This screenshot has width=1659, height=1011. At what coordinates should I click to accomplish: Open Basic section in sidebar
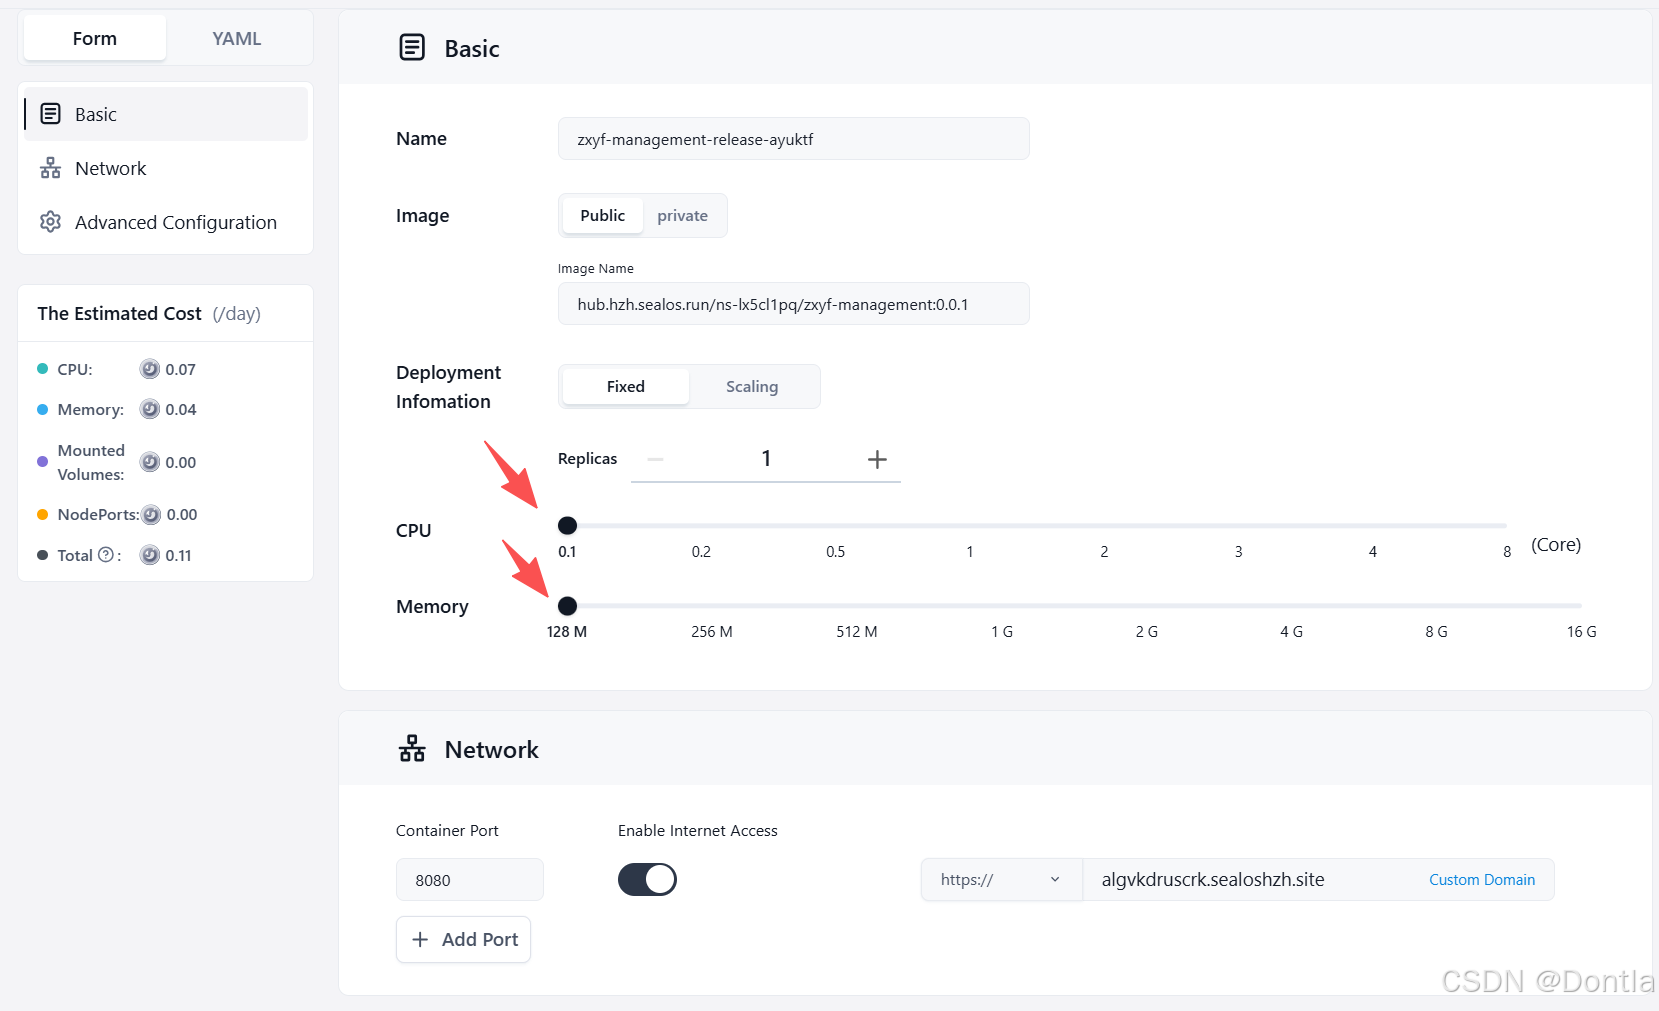166,114
